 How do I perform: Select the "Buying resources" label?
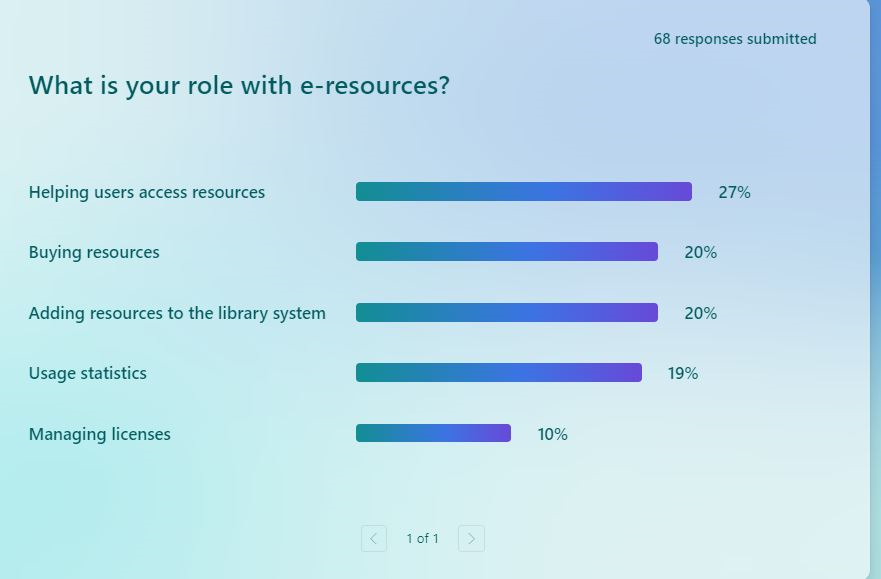click(94, 252)
